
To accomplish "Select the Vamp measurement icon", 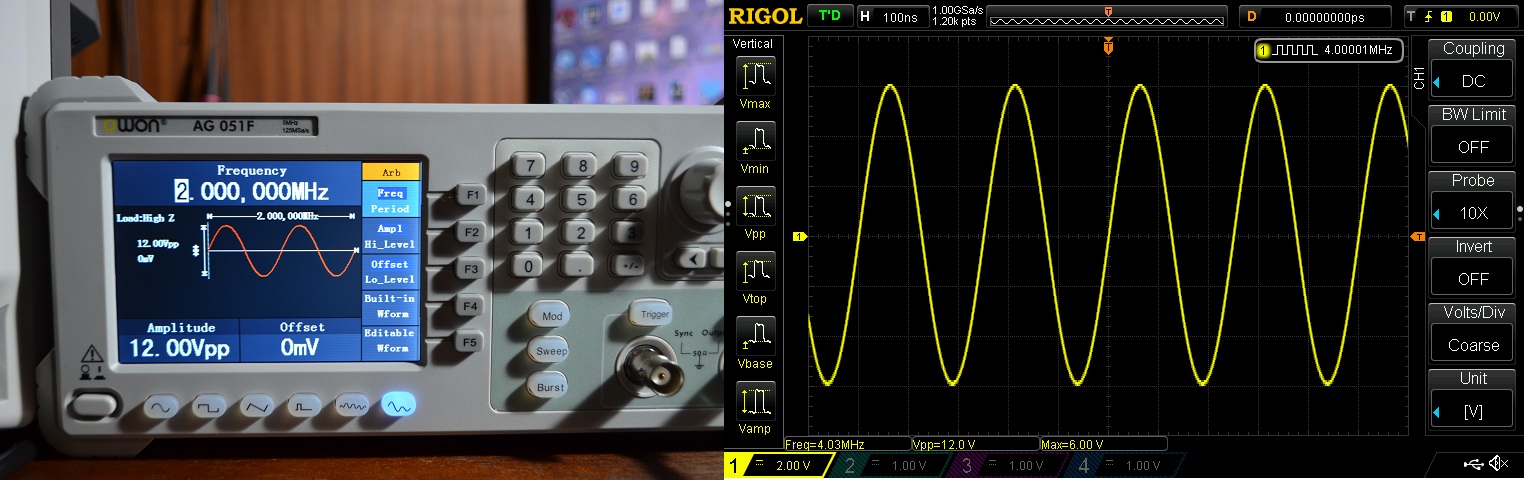I will click(755, 402).
